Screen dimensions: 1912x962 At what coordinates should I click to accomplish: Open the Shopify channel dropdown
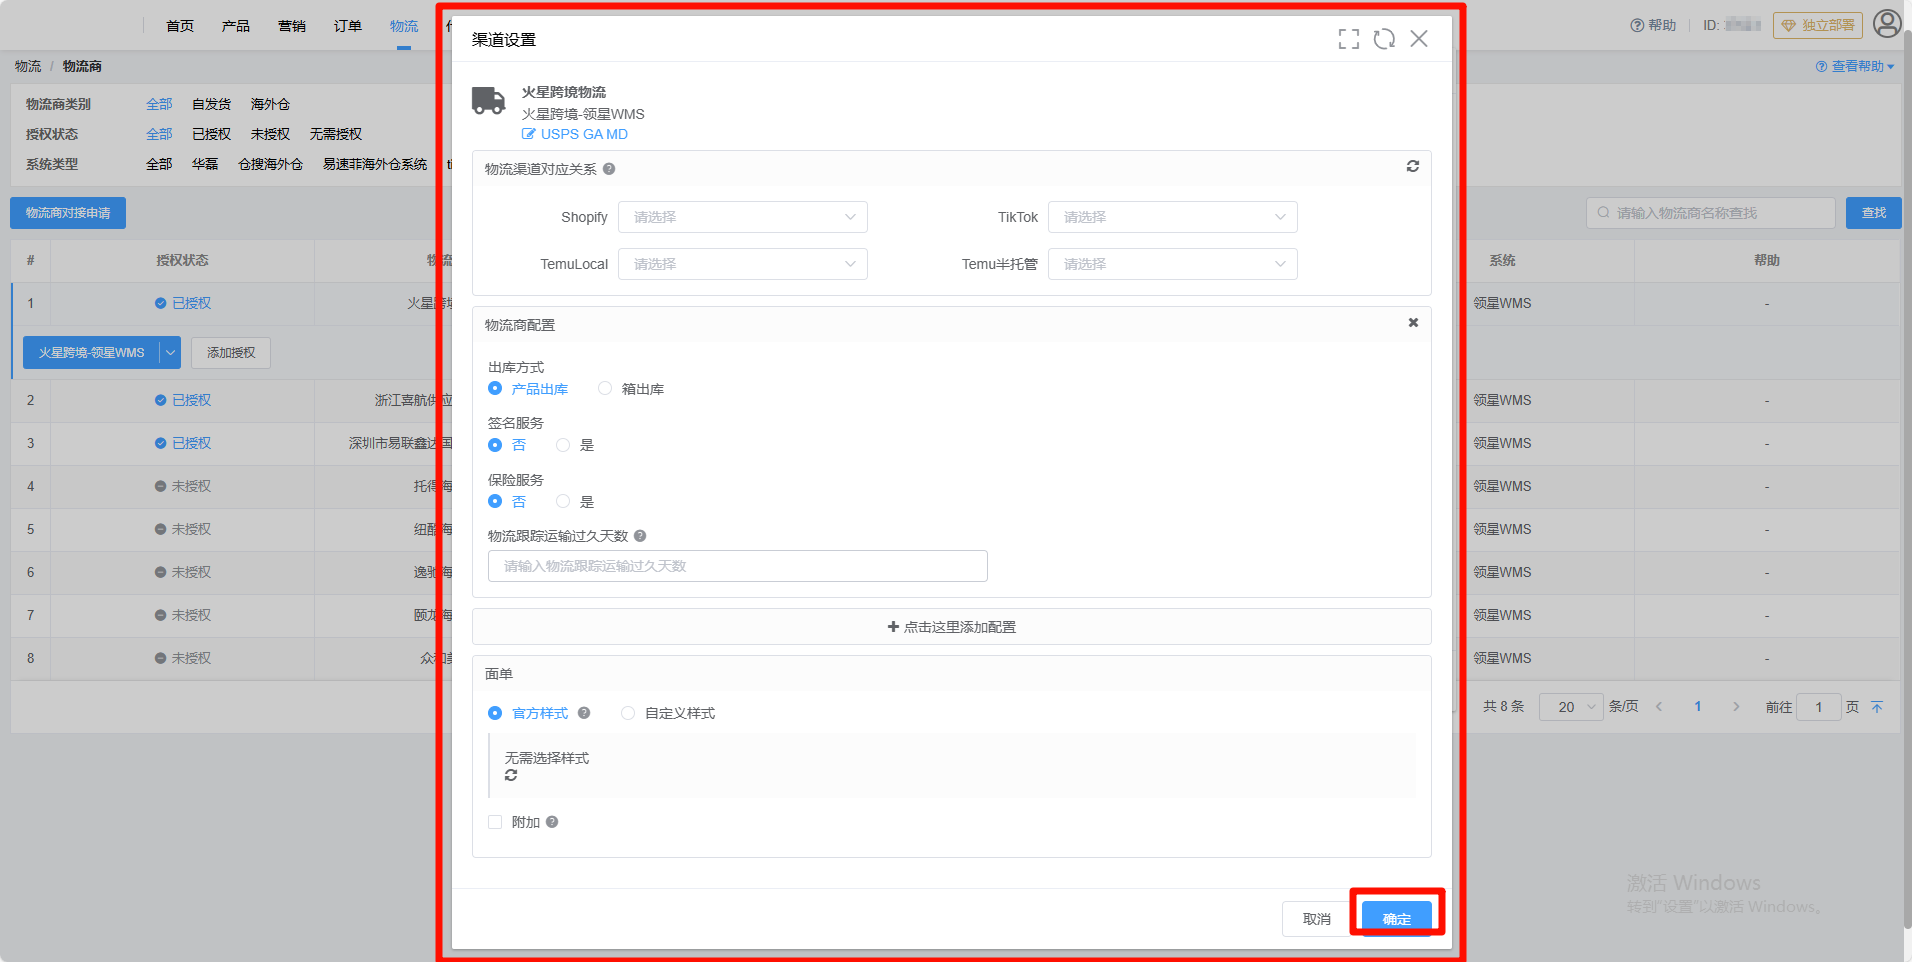point(743,217)
